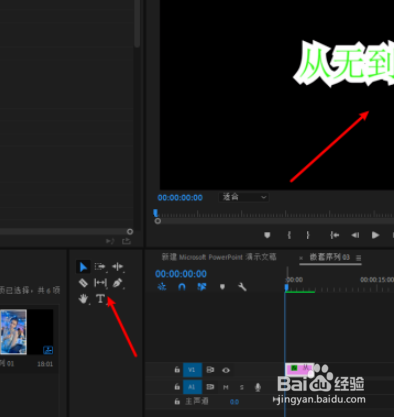Click the insert-sequences-as-nests timeline icon

[x=162, y=287]
